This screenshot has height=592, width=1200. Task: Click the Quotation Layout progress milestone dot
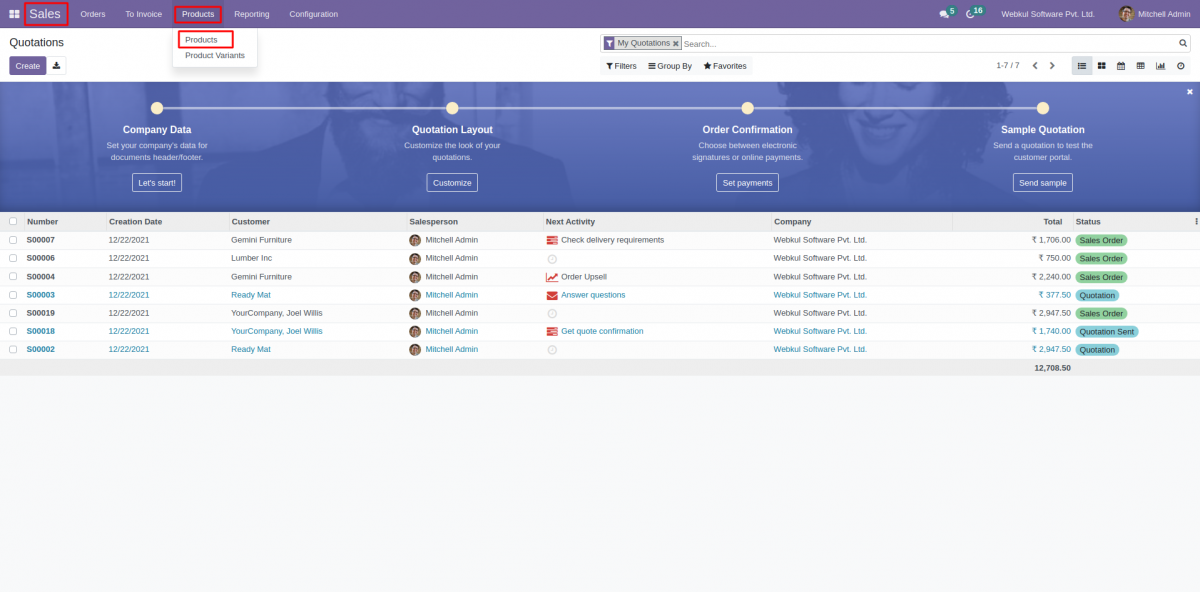452,106
